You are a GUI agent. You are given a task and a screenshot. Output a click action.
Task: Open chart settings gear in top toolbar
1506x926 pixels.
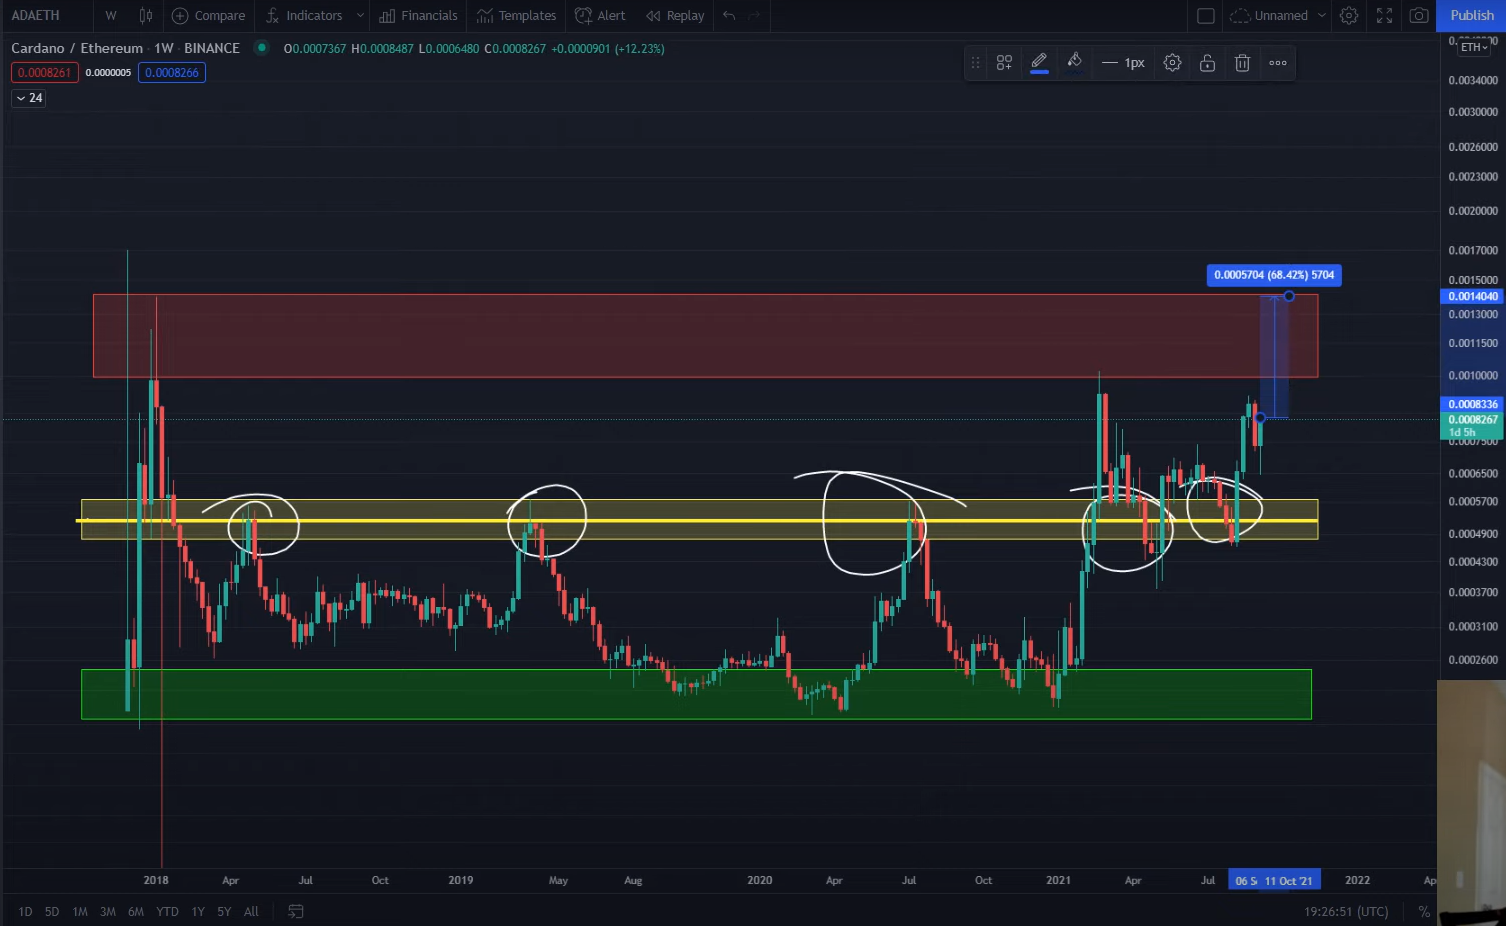click(x=1349, y=15)
